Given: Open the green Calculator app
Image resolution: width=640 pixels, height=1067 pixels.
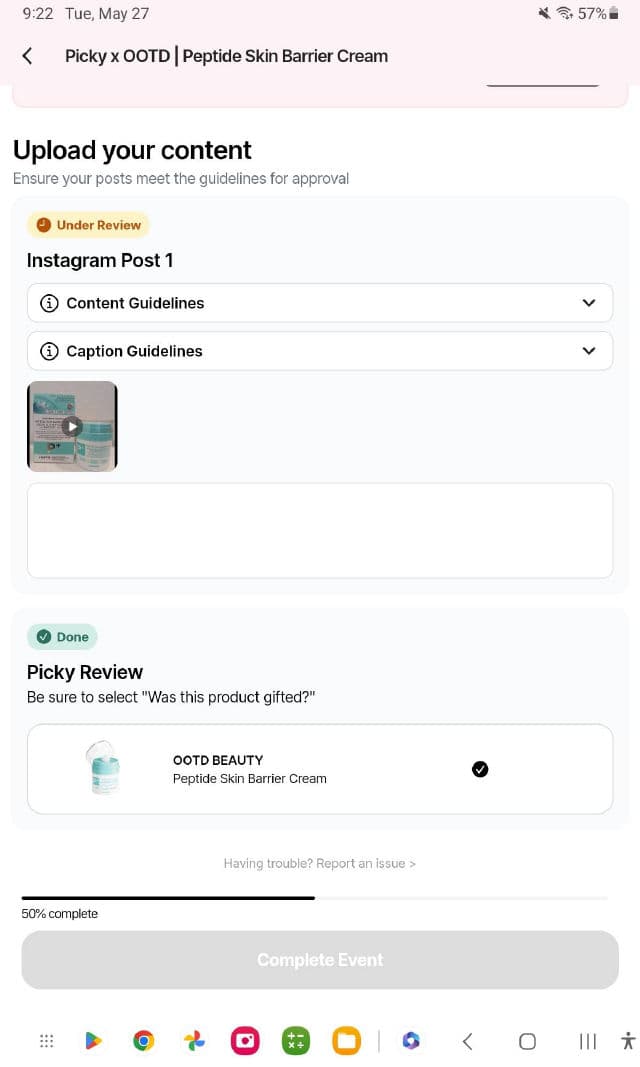Looking at the screenshot, I should pos(295,1041).
